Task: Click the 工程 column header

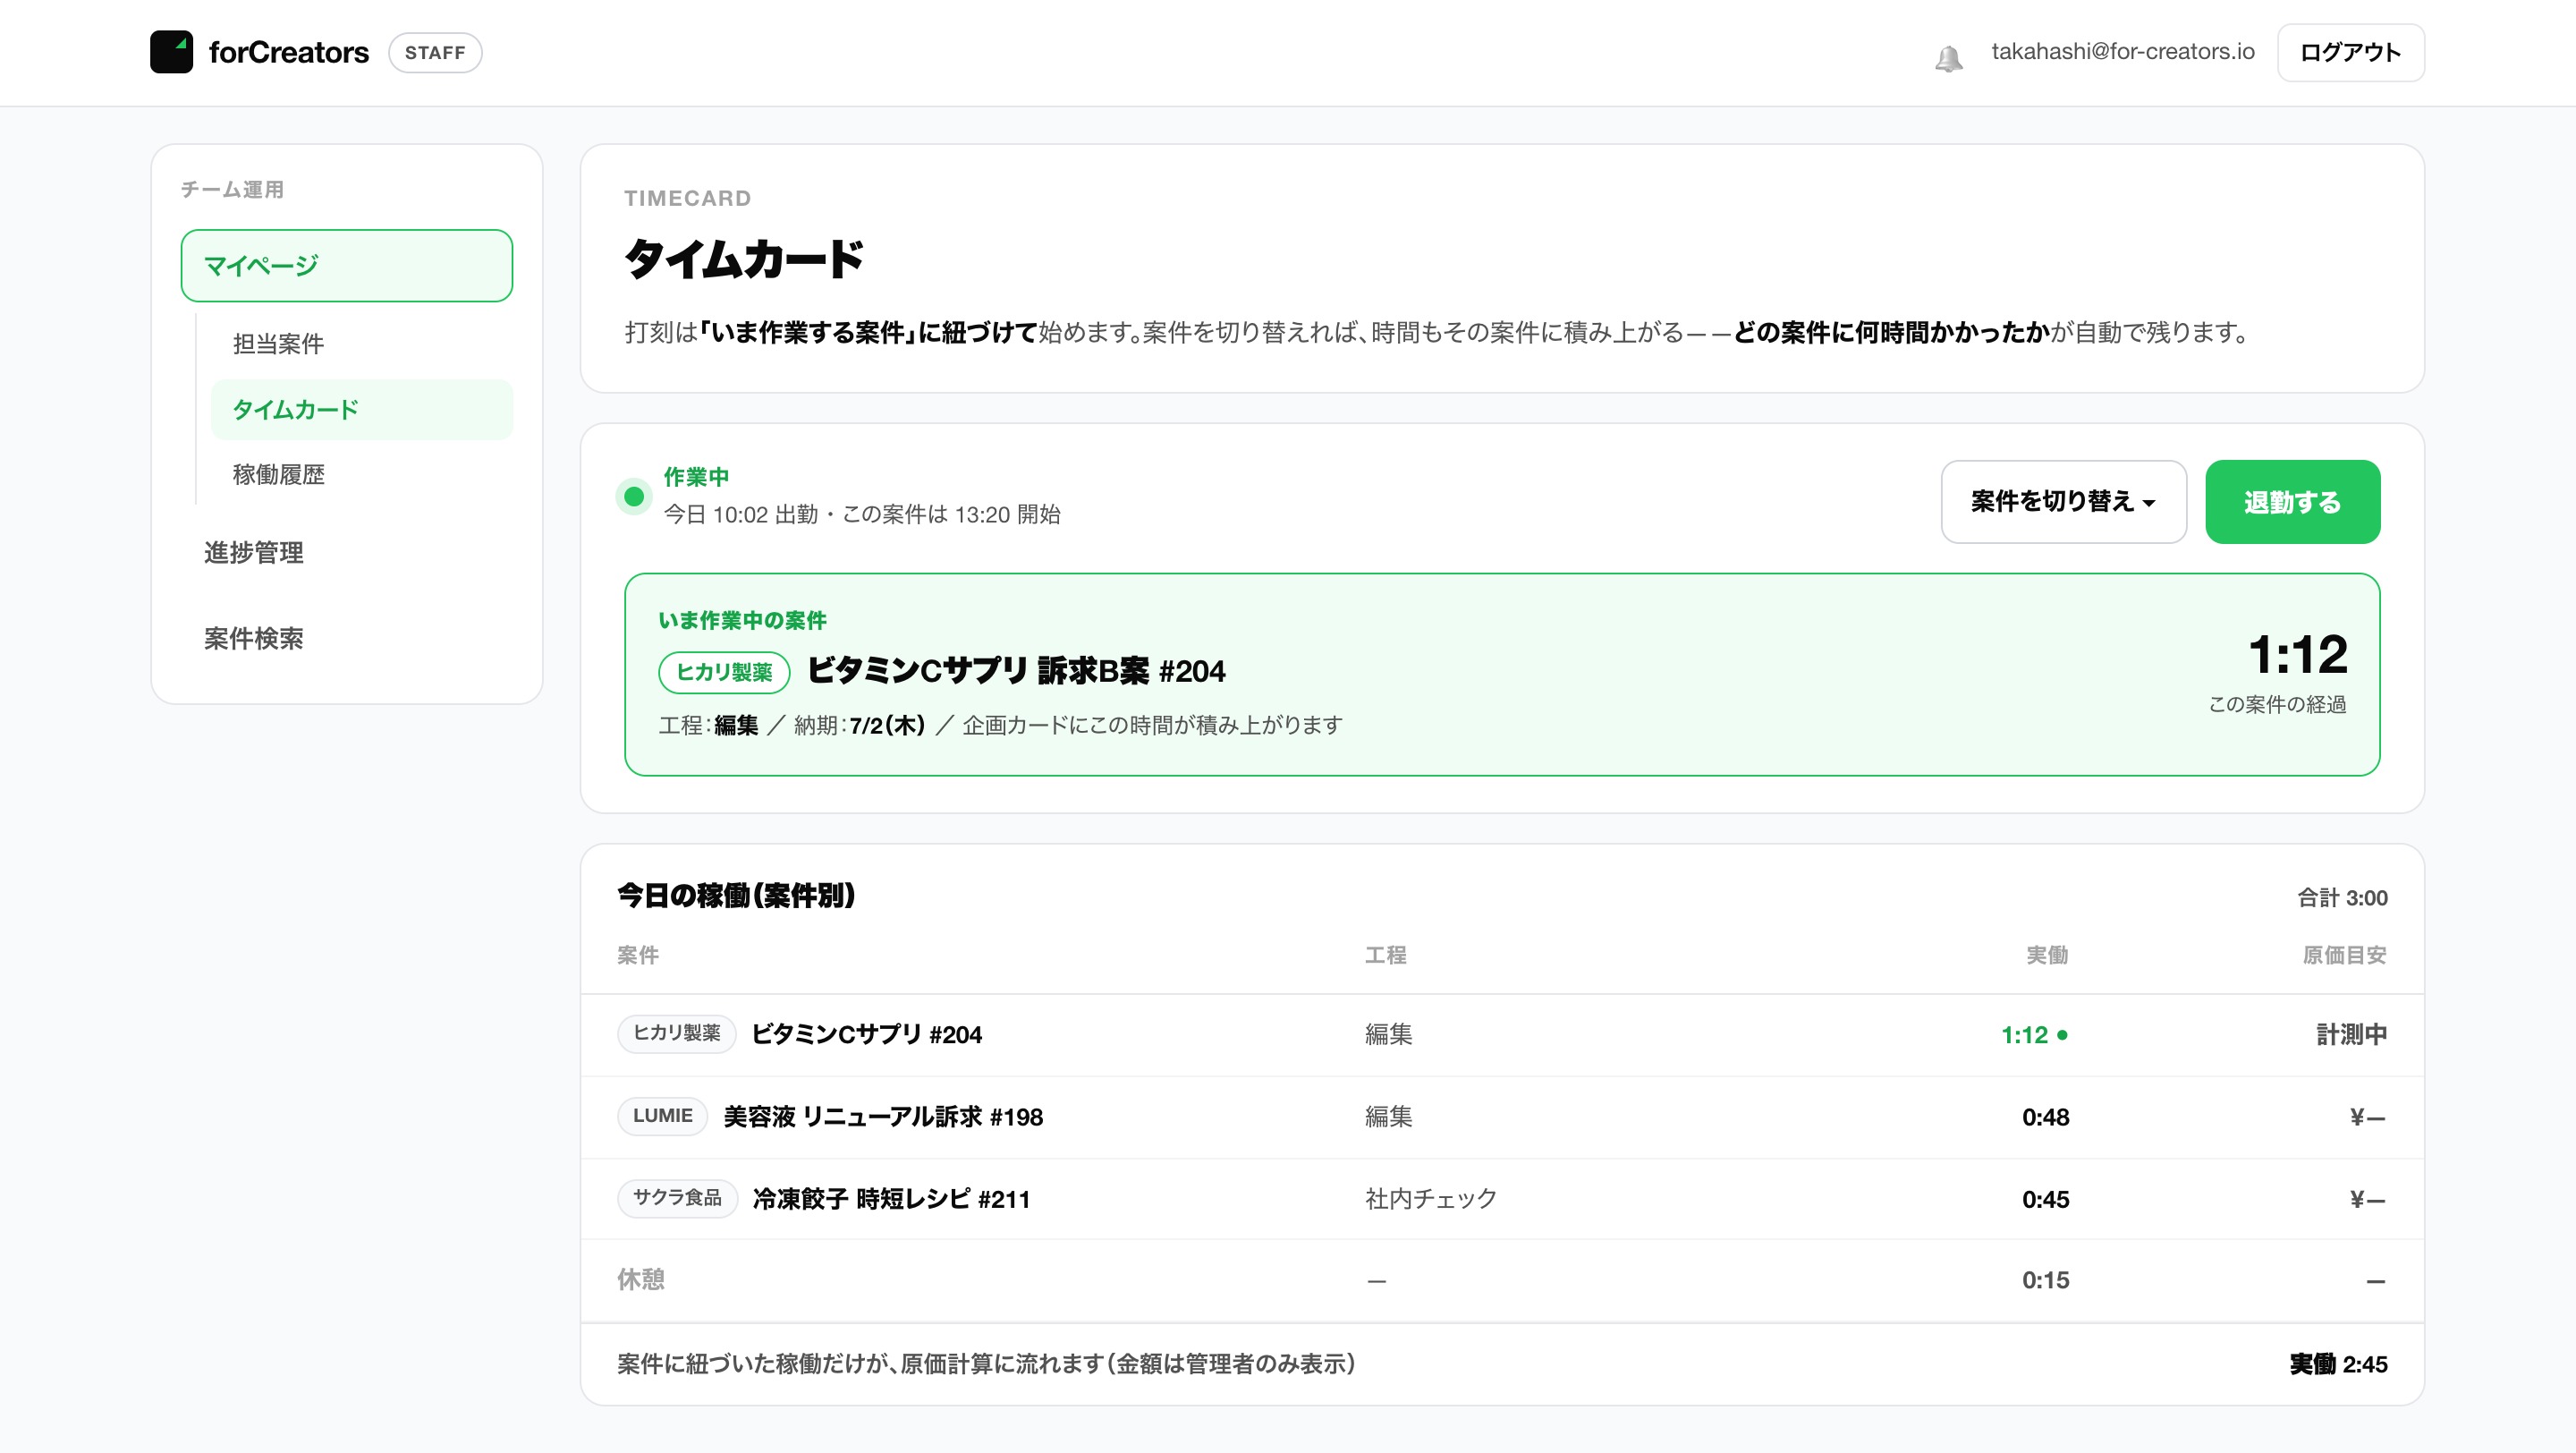Action: tap(1385, 955)
